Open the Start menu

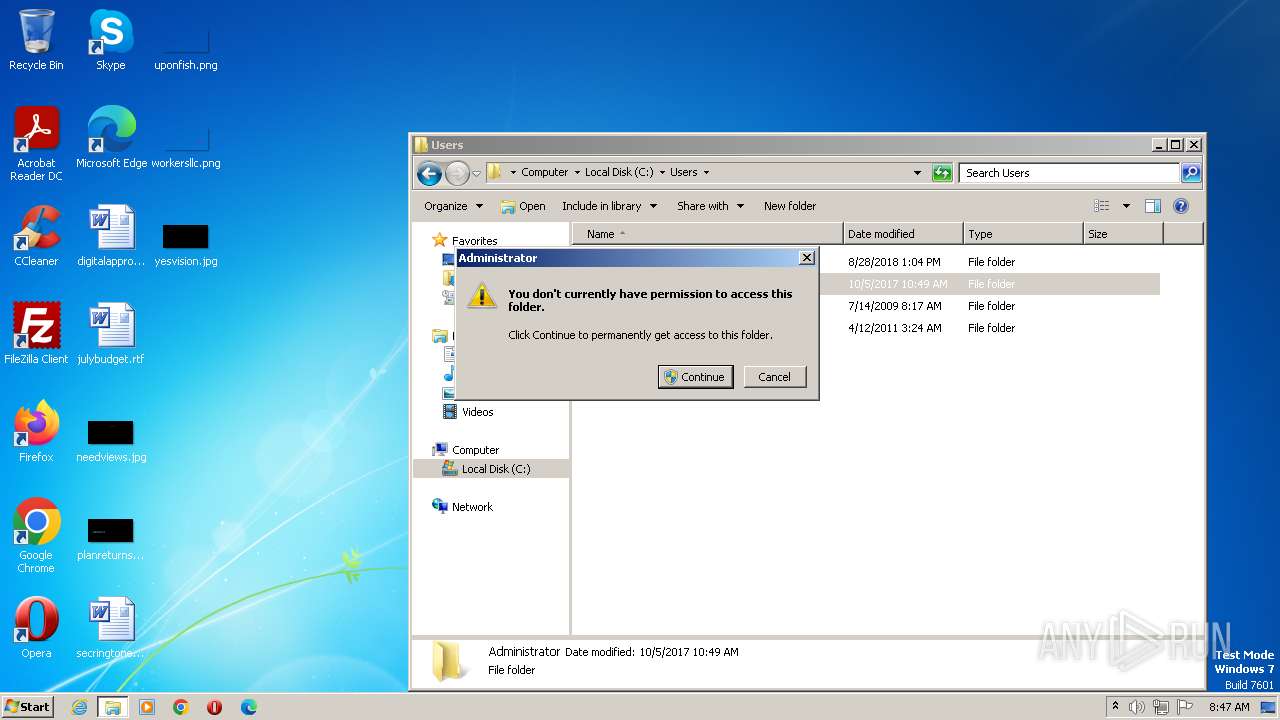[28, 707]
